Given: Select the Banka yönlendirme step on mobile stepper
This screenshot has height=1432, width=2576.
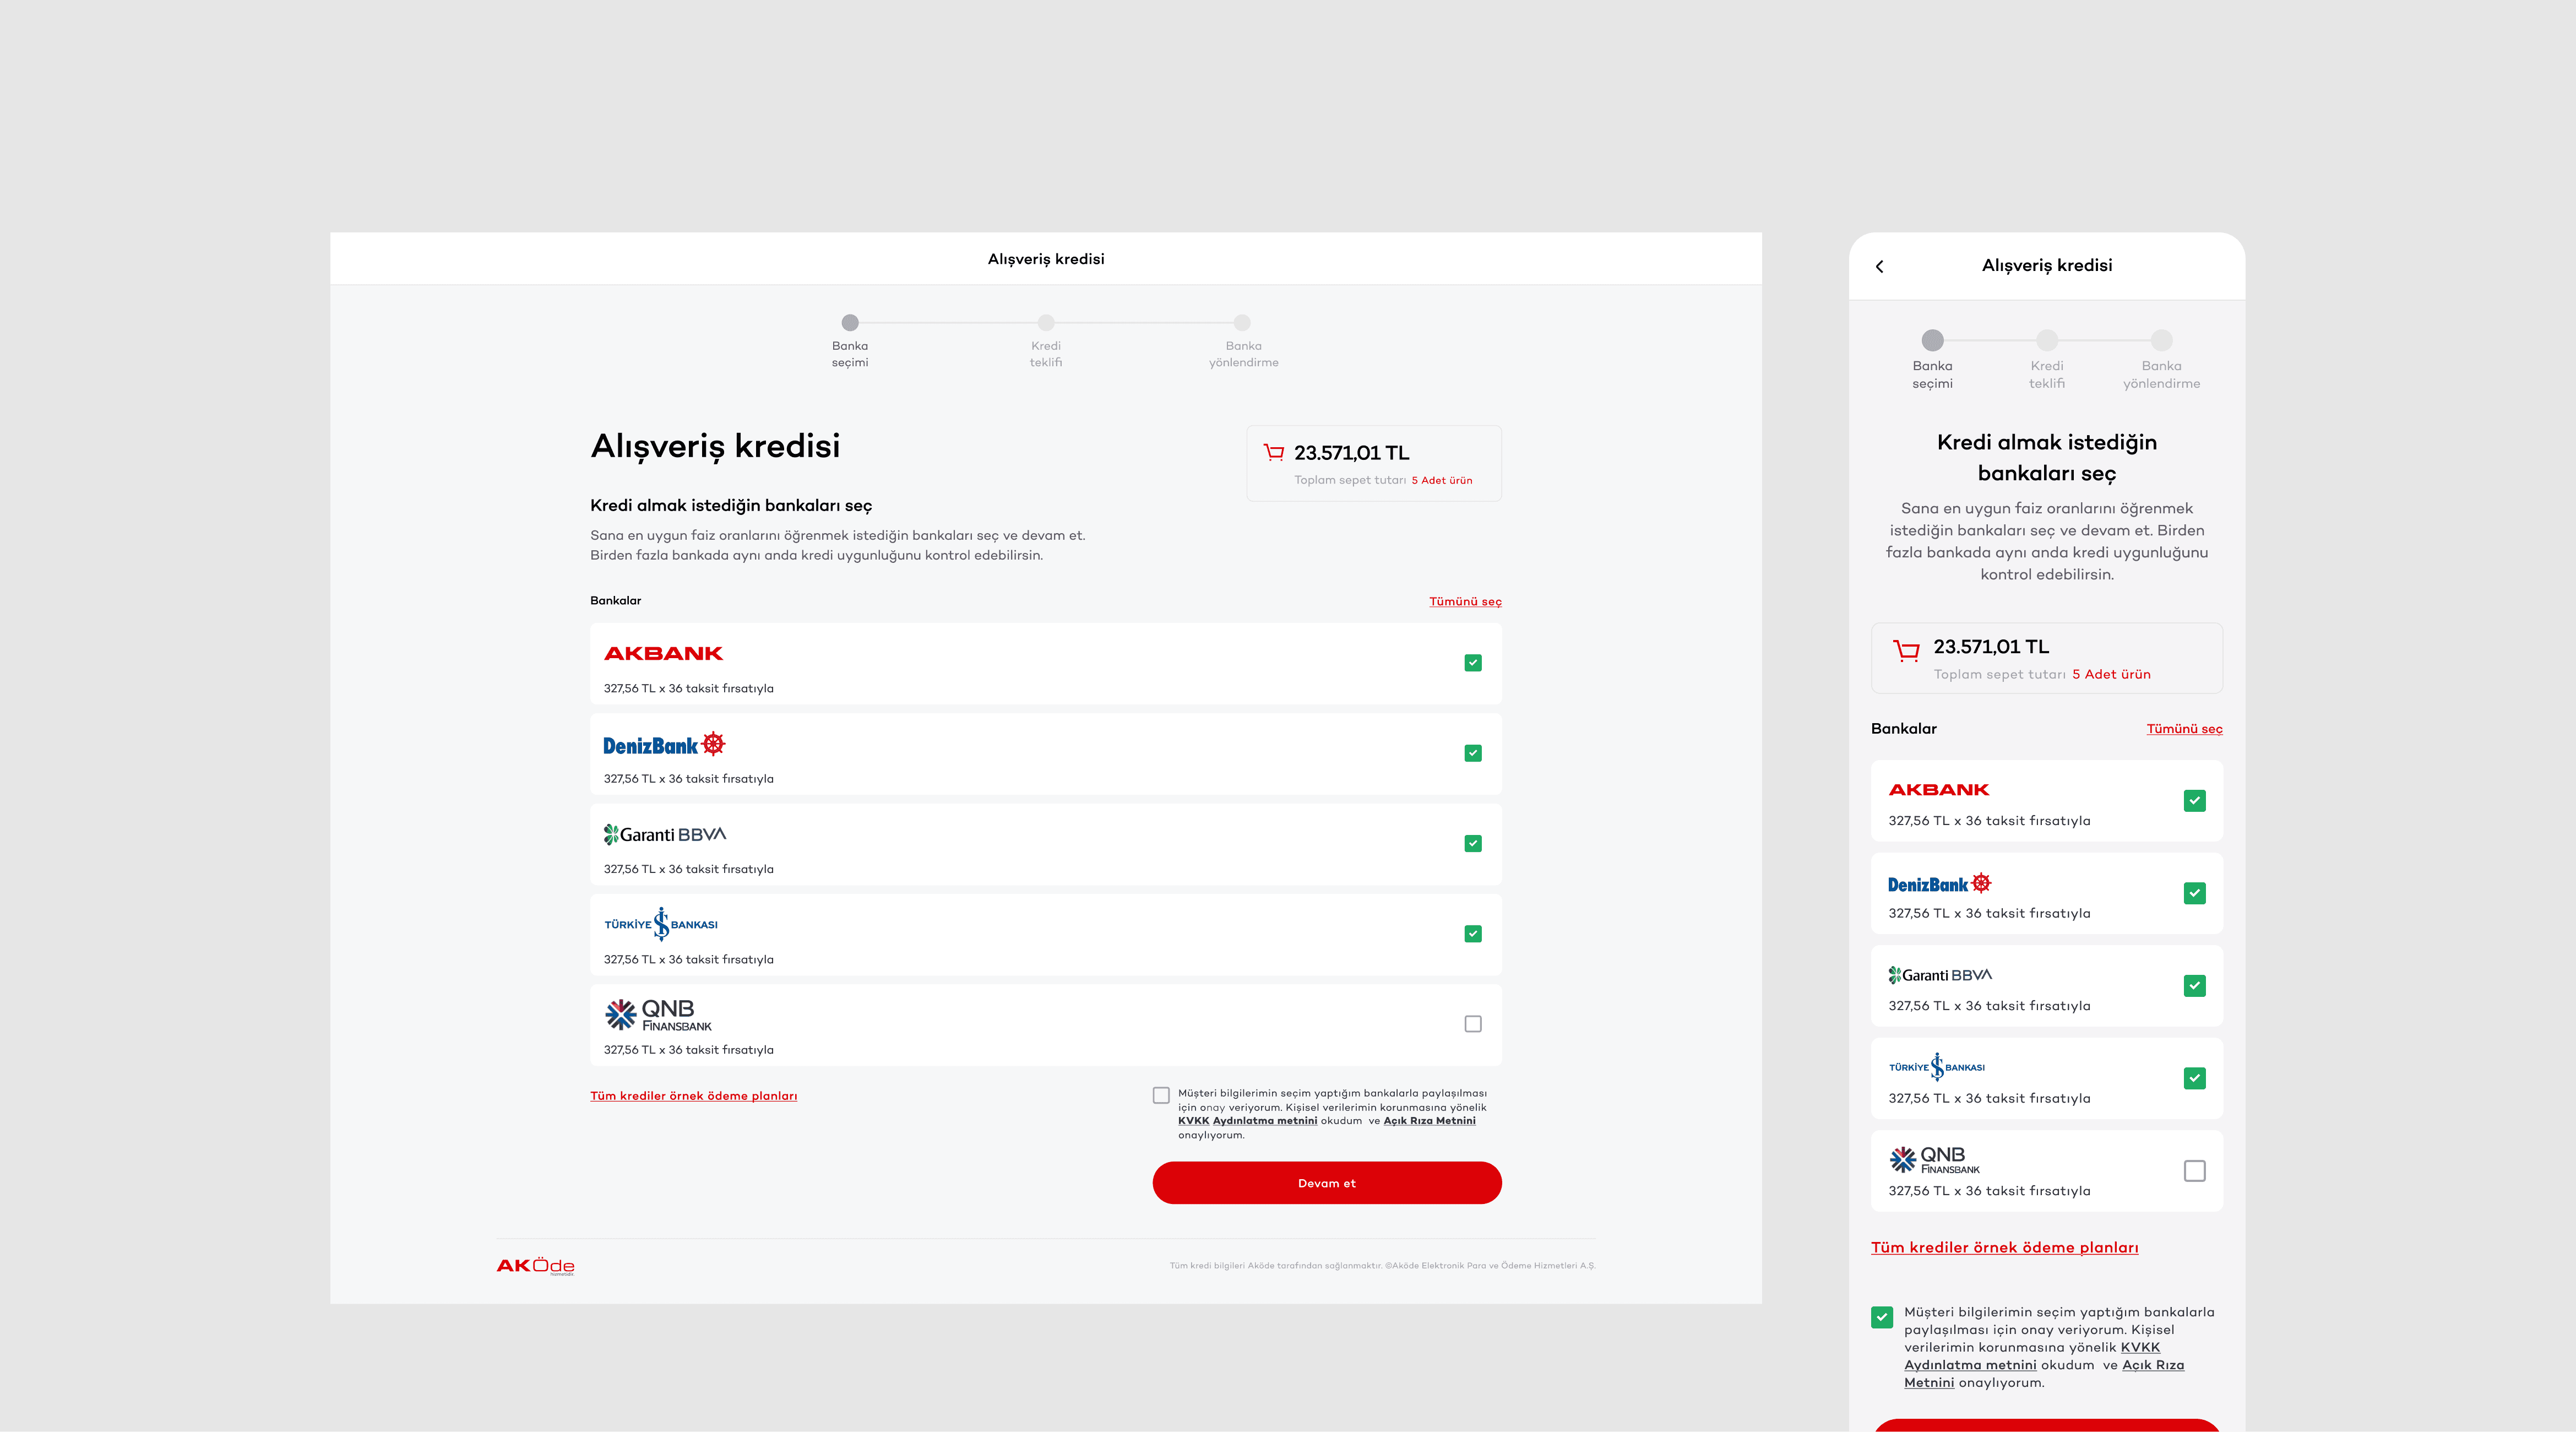Looking at the screenshot, I should (x=2161, y=341).
